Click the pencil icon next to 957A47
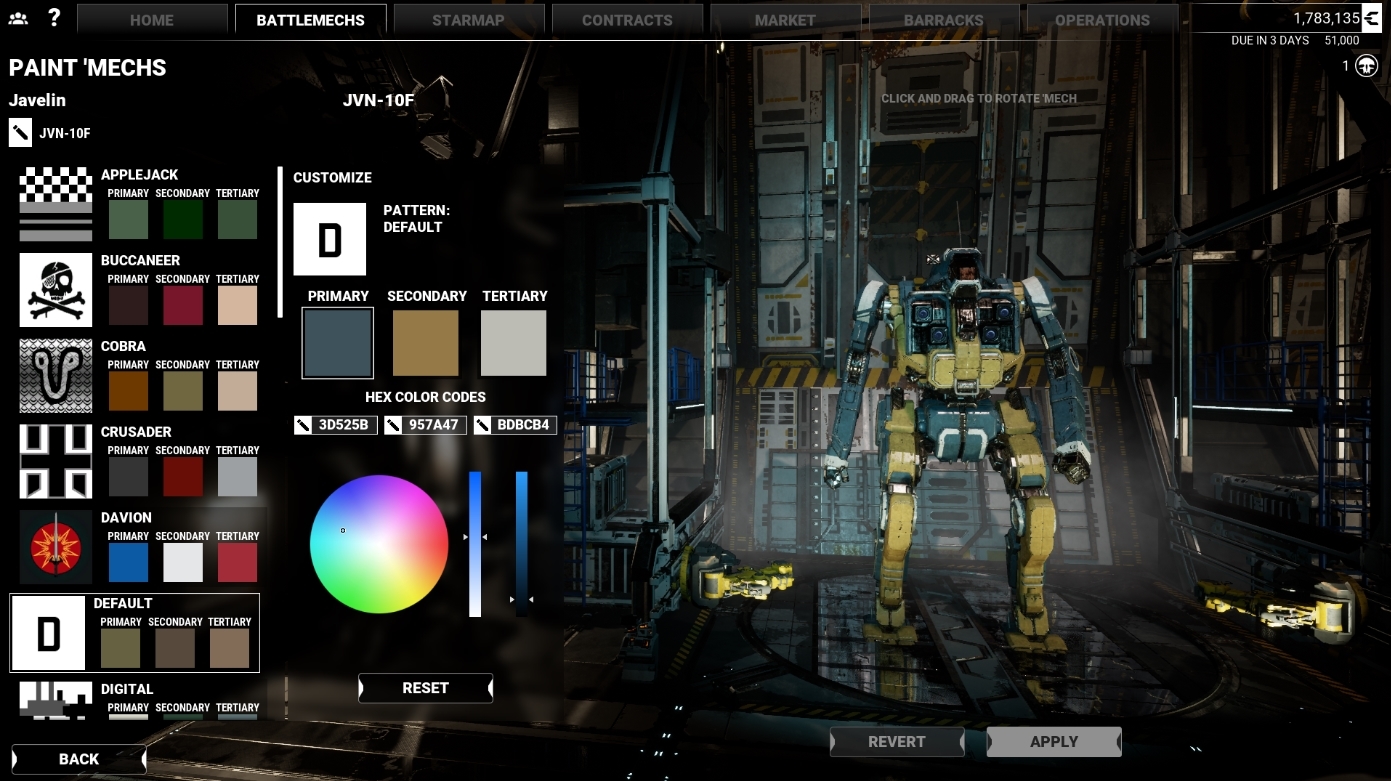 [x=393, y=425]
